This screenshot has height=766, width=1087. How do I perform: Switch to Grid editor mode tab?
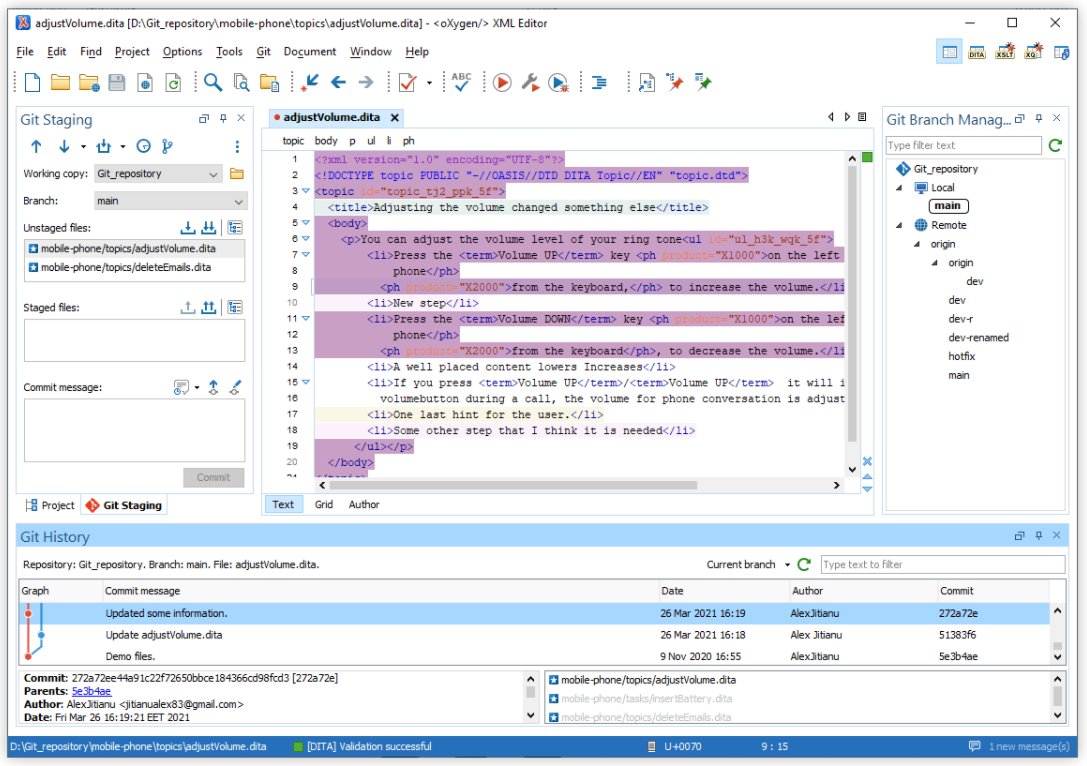(324, 505)
